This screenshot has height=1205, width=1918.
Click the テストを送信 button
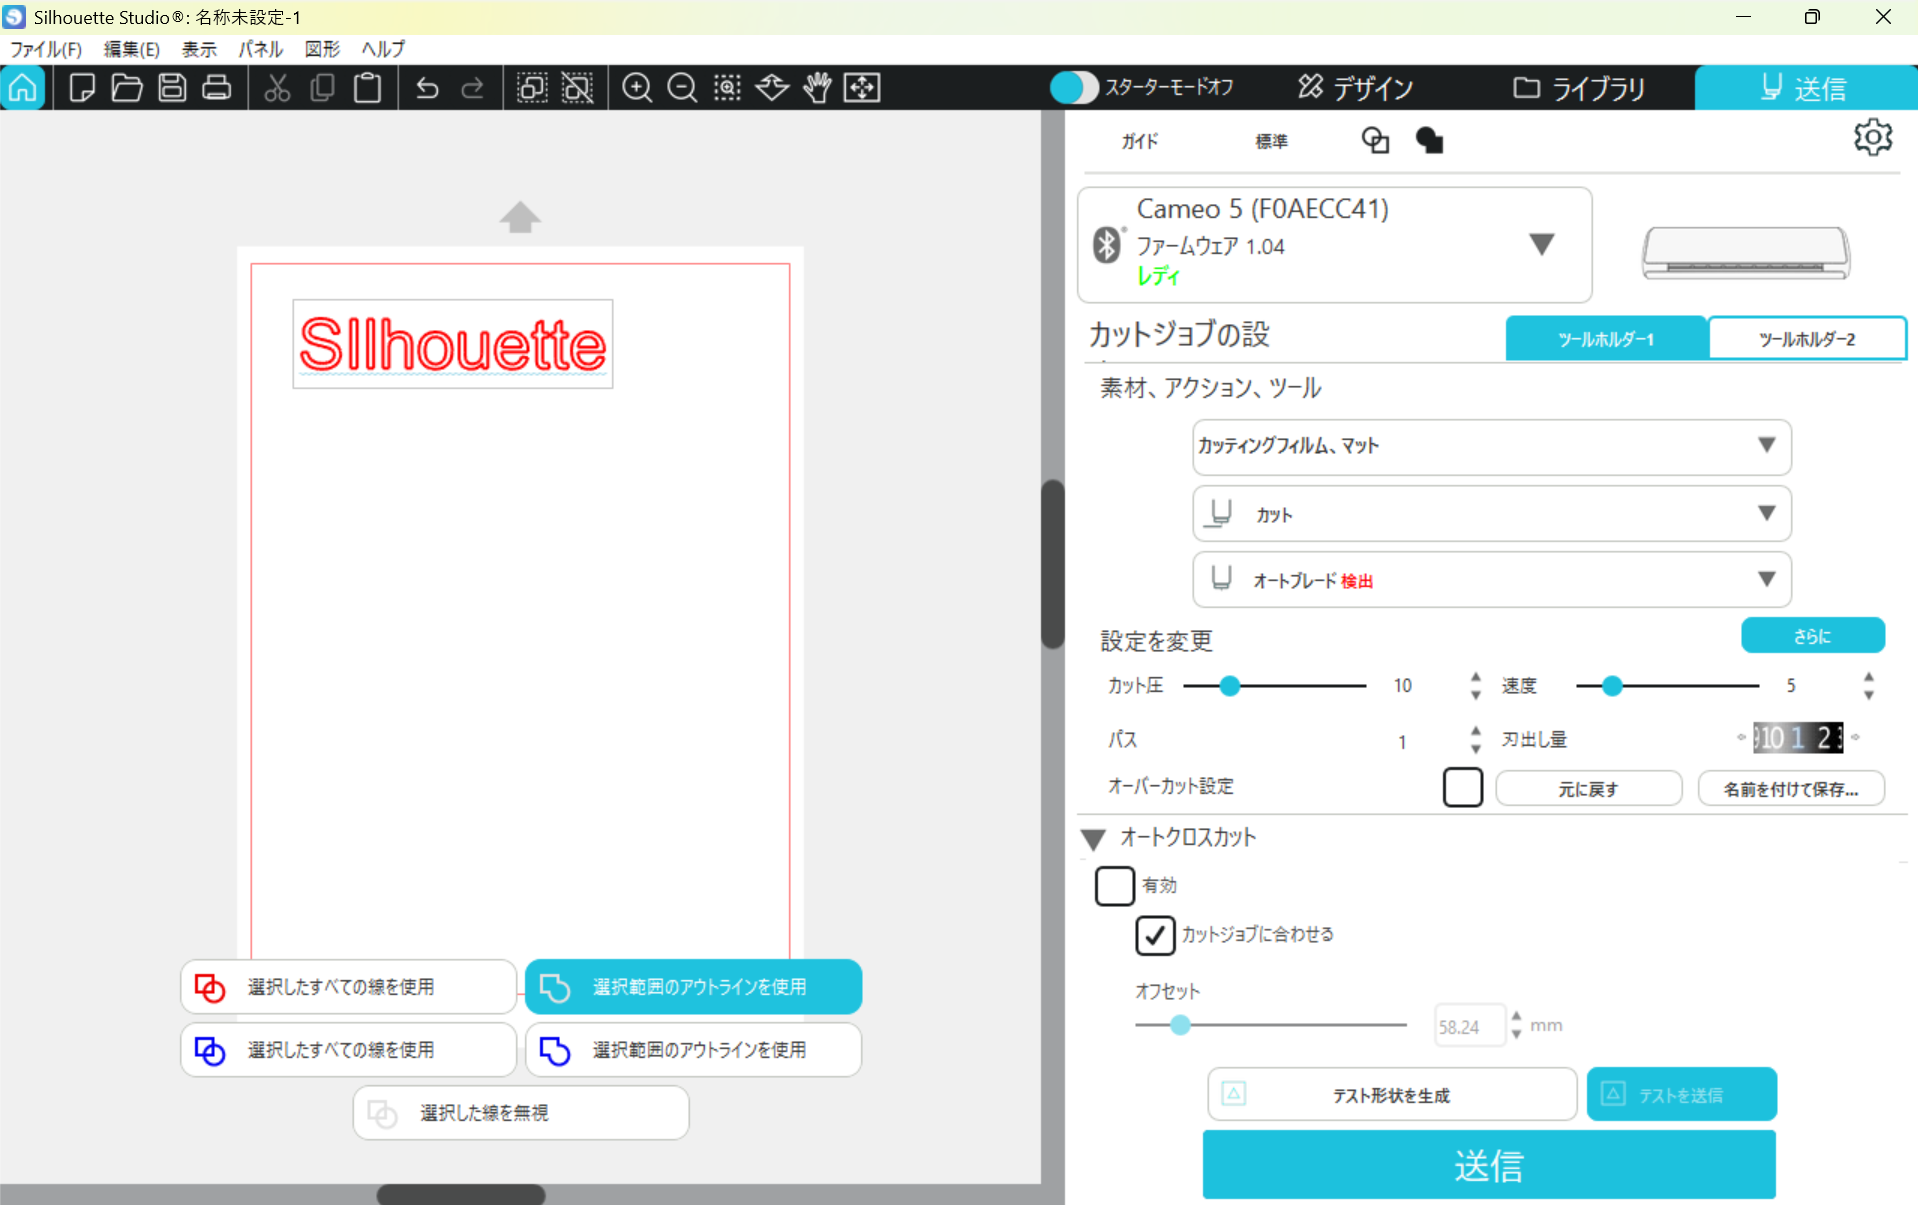1681,1095
